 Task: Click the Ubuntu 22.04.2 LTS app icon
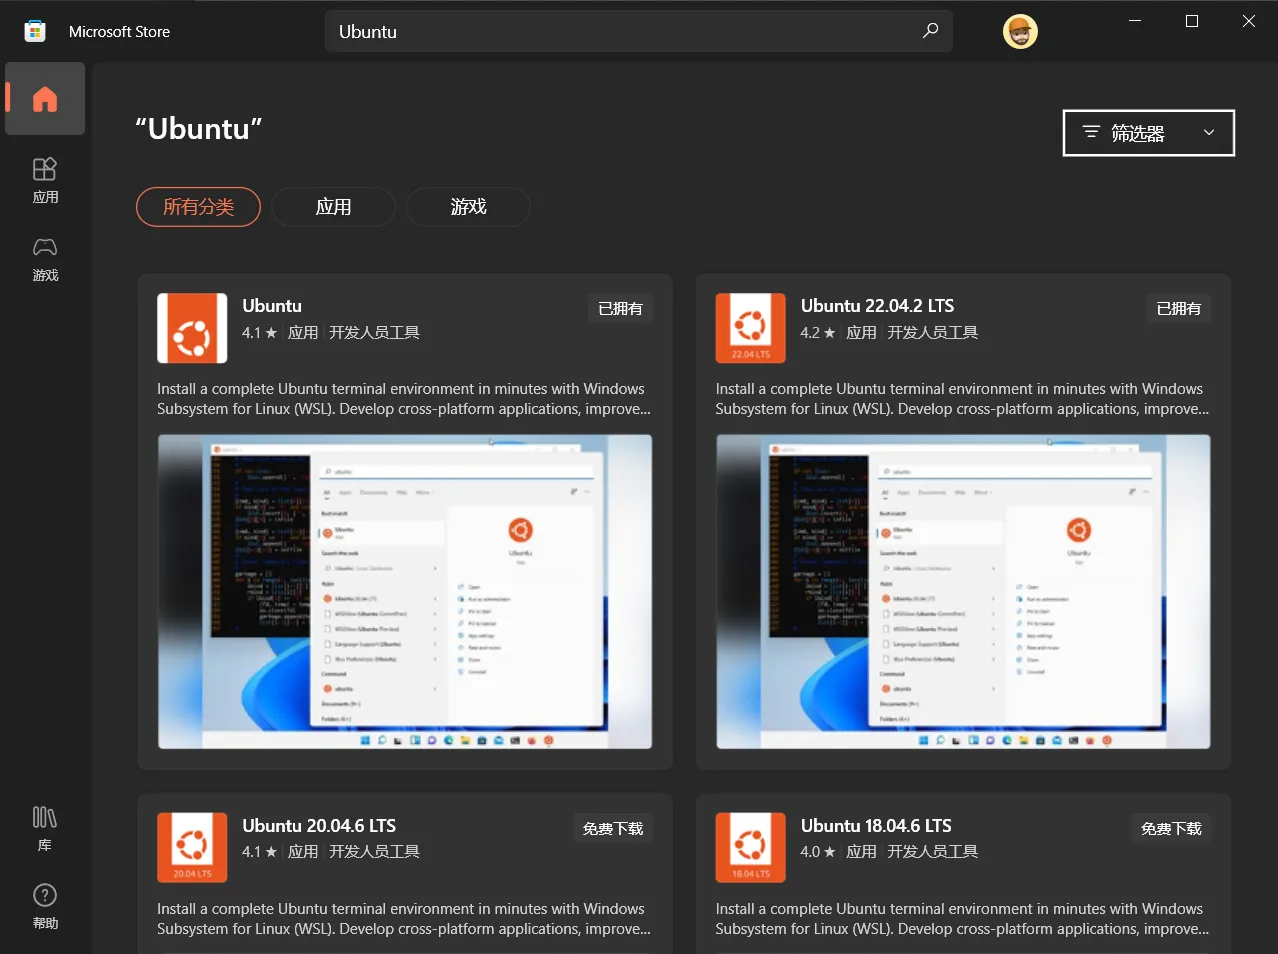(x=751, y=328)
